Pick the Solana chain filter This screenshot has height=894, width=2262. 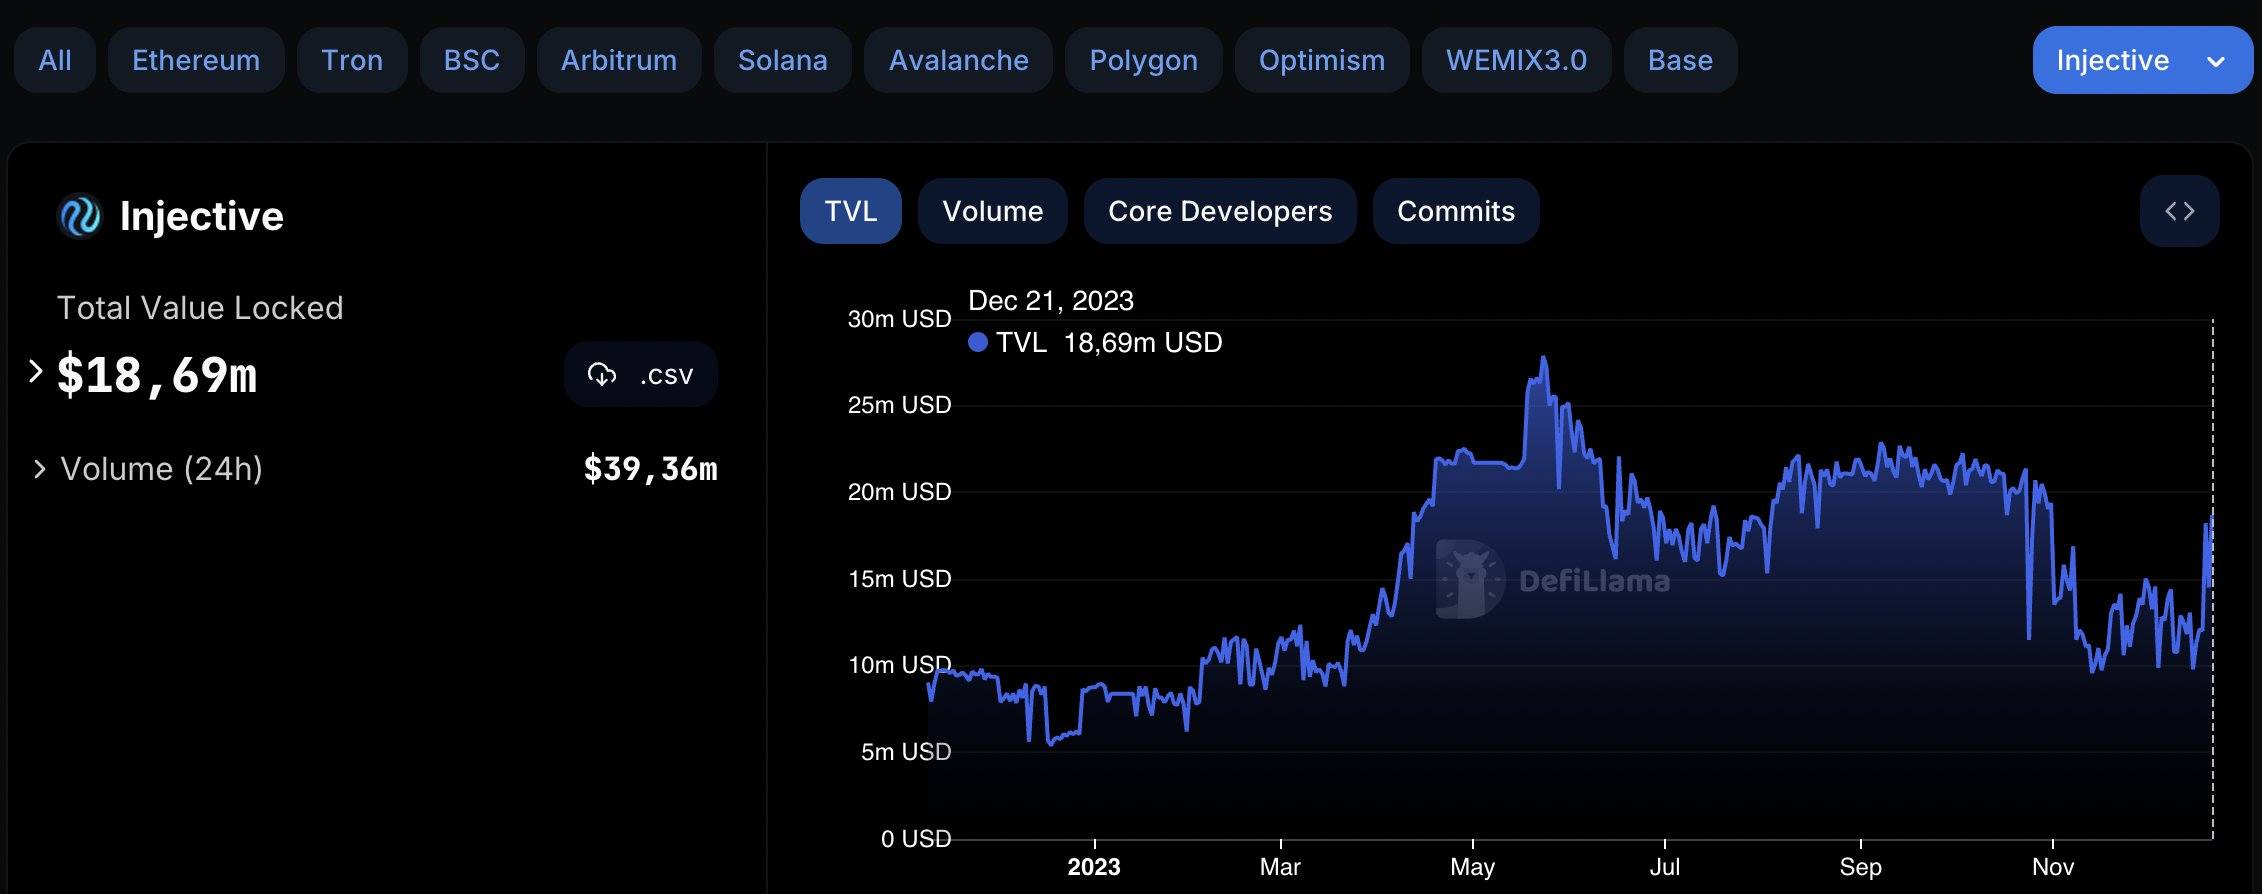pyautogui.click(x=782, y=60)
